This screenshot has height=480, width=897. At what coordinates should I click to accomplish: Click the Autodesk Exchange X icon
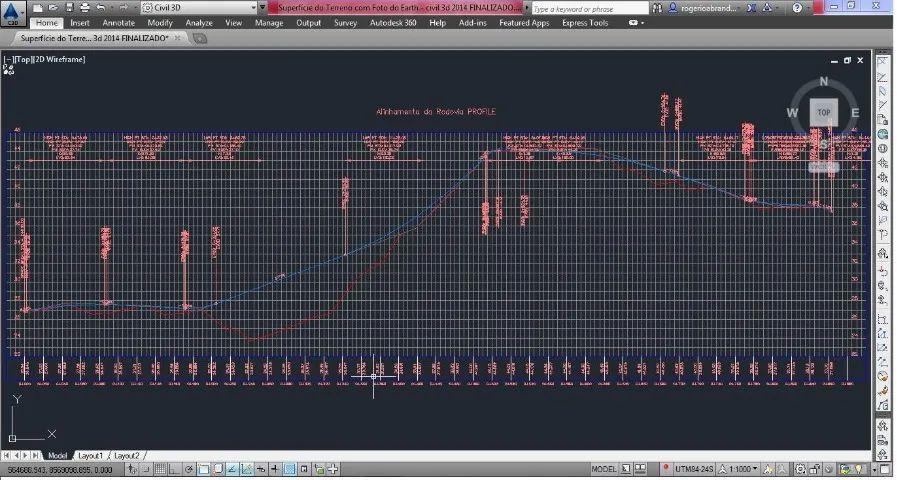click(752, 8)
